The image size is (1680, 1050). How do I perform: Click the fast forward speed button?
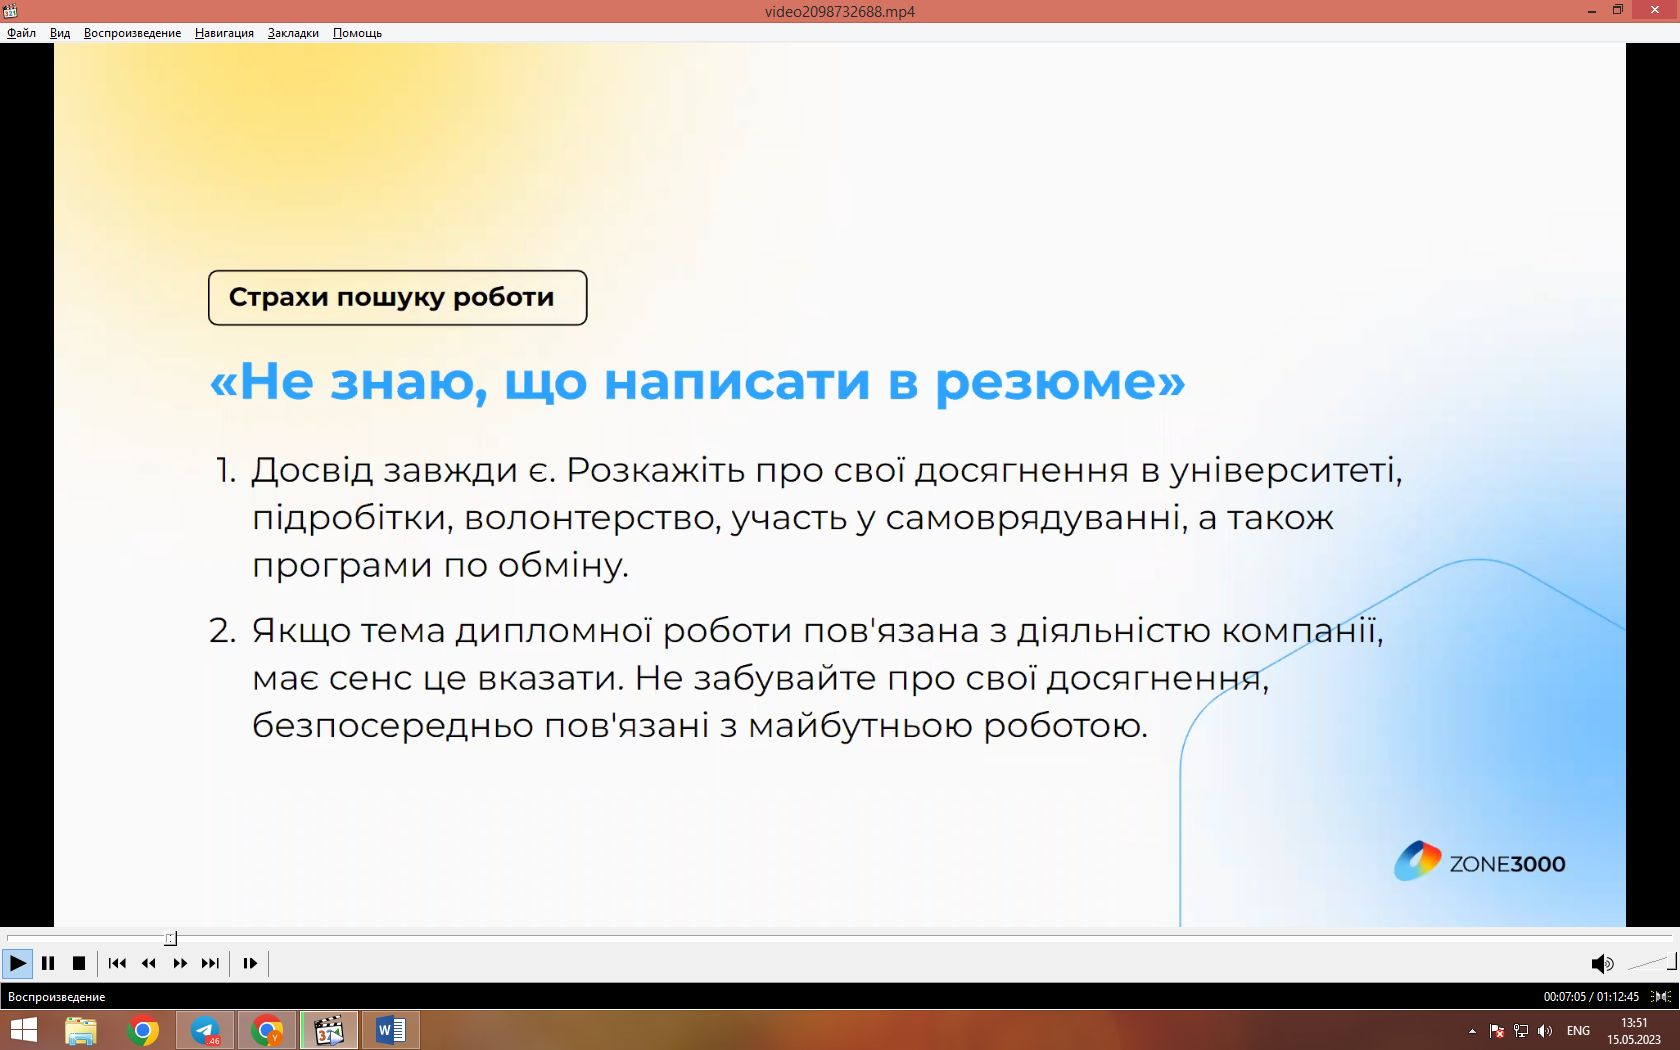(180, 963)
